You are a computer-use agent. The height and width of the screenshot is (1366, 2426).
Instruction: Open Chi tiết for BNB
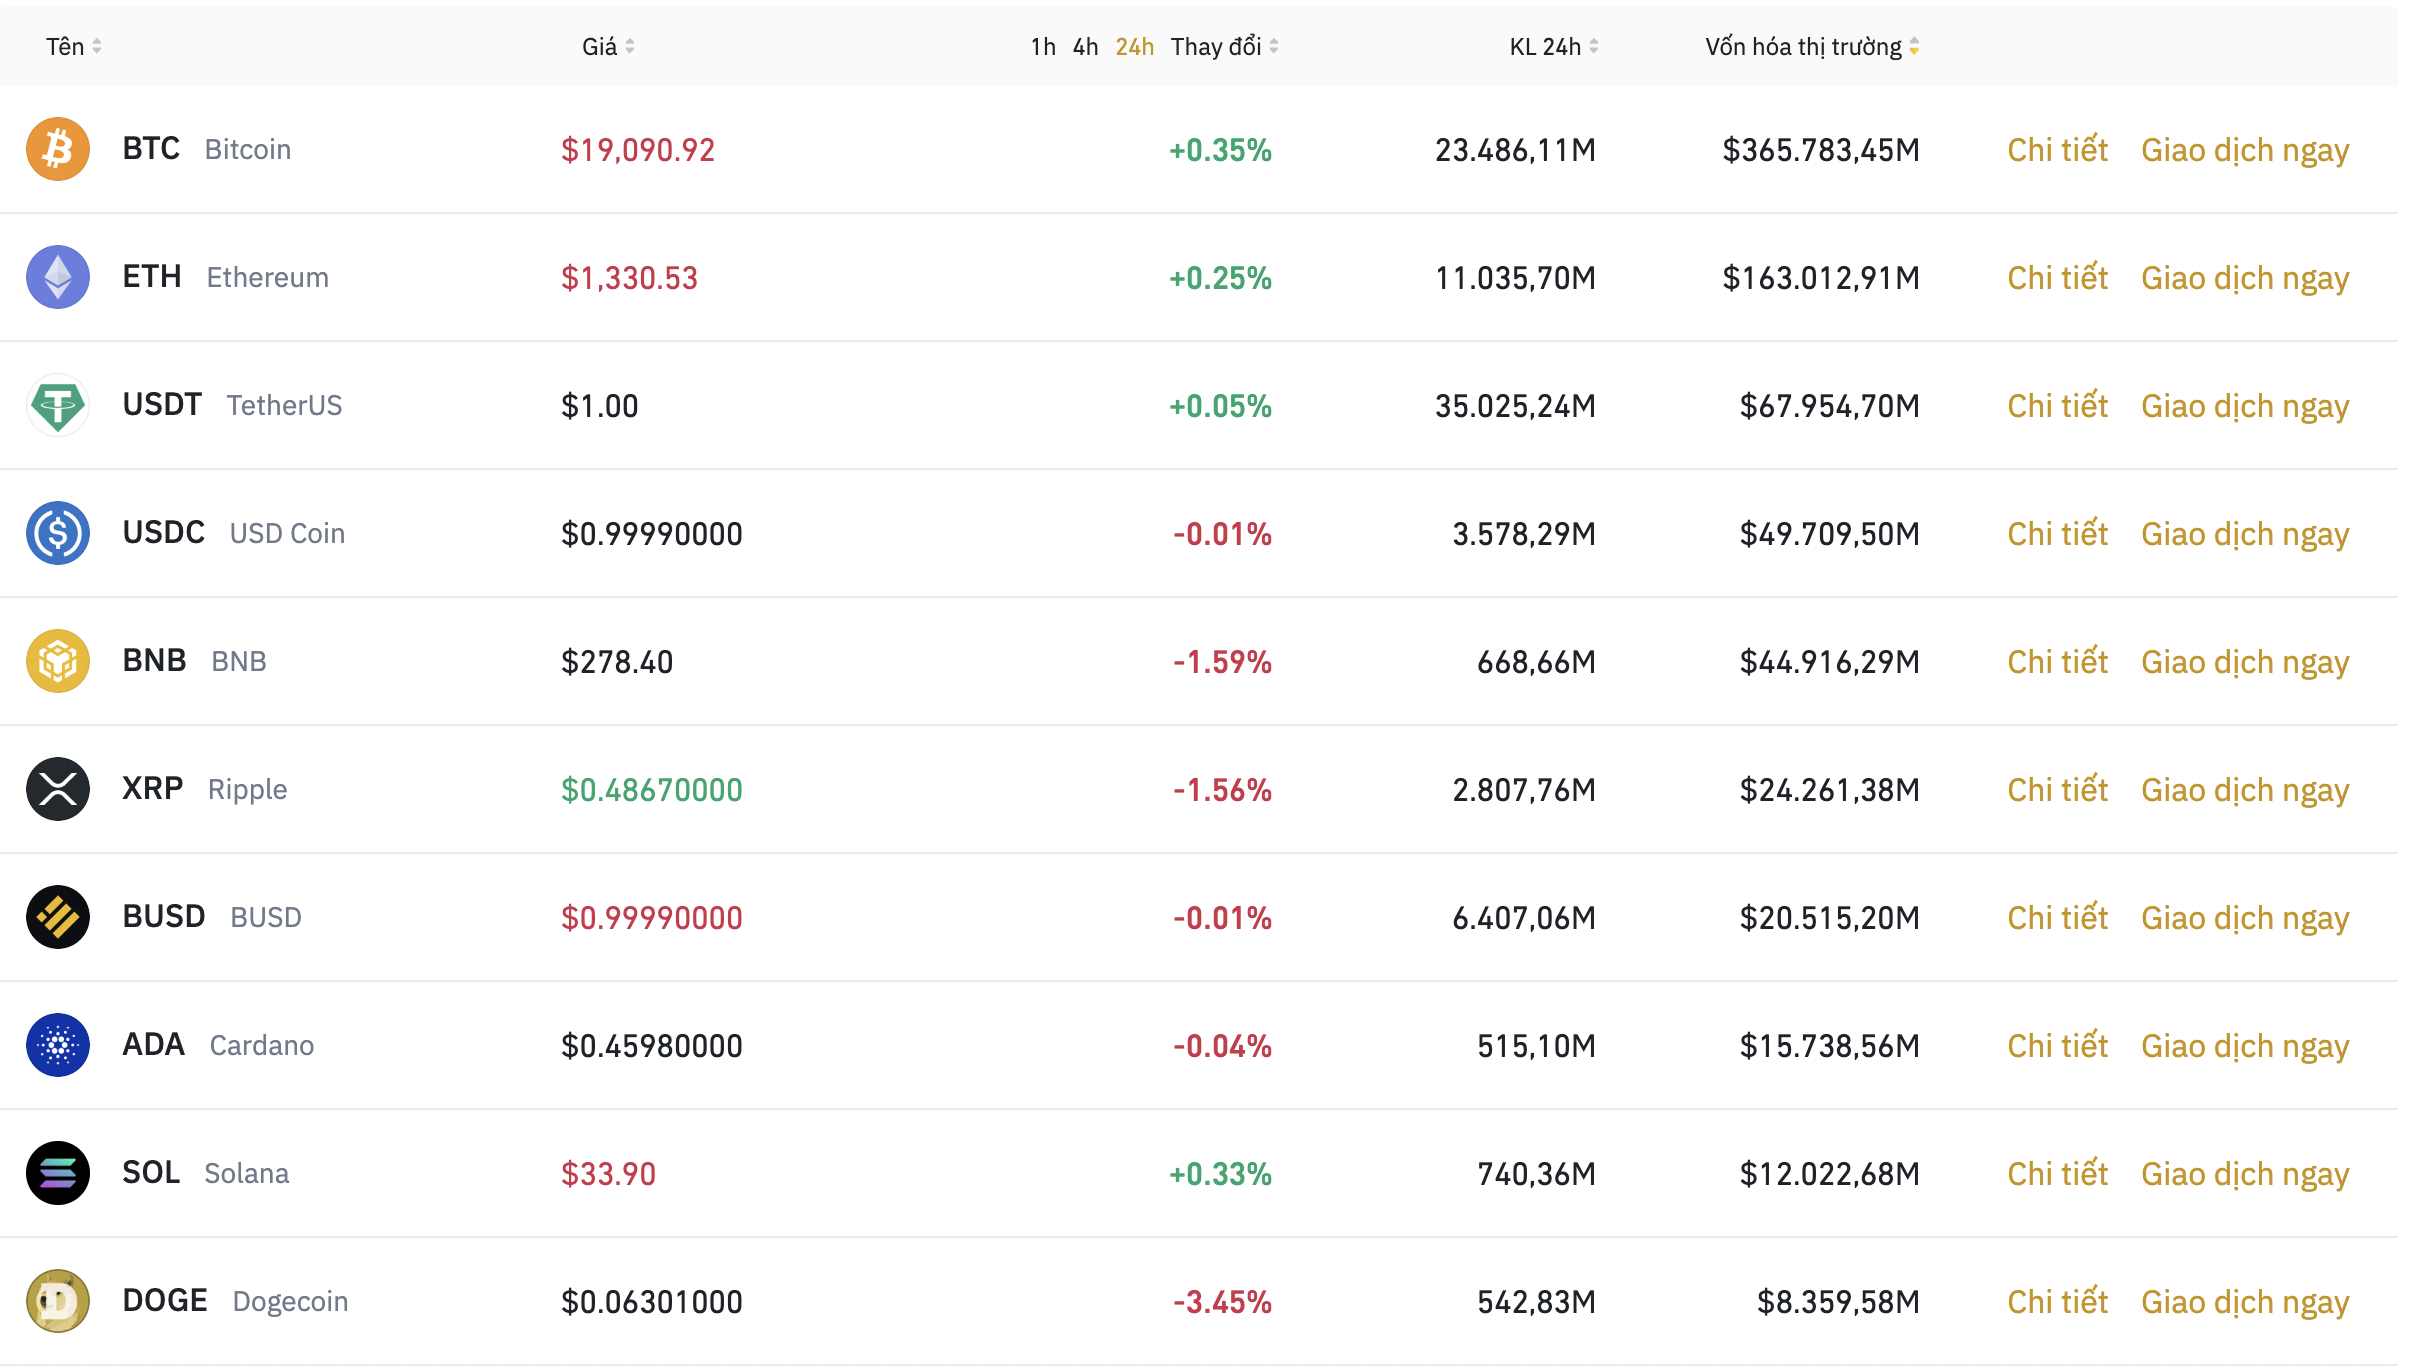click(2057, 662)
